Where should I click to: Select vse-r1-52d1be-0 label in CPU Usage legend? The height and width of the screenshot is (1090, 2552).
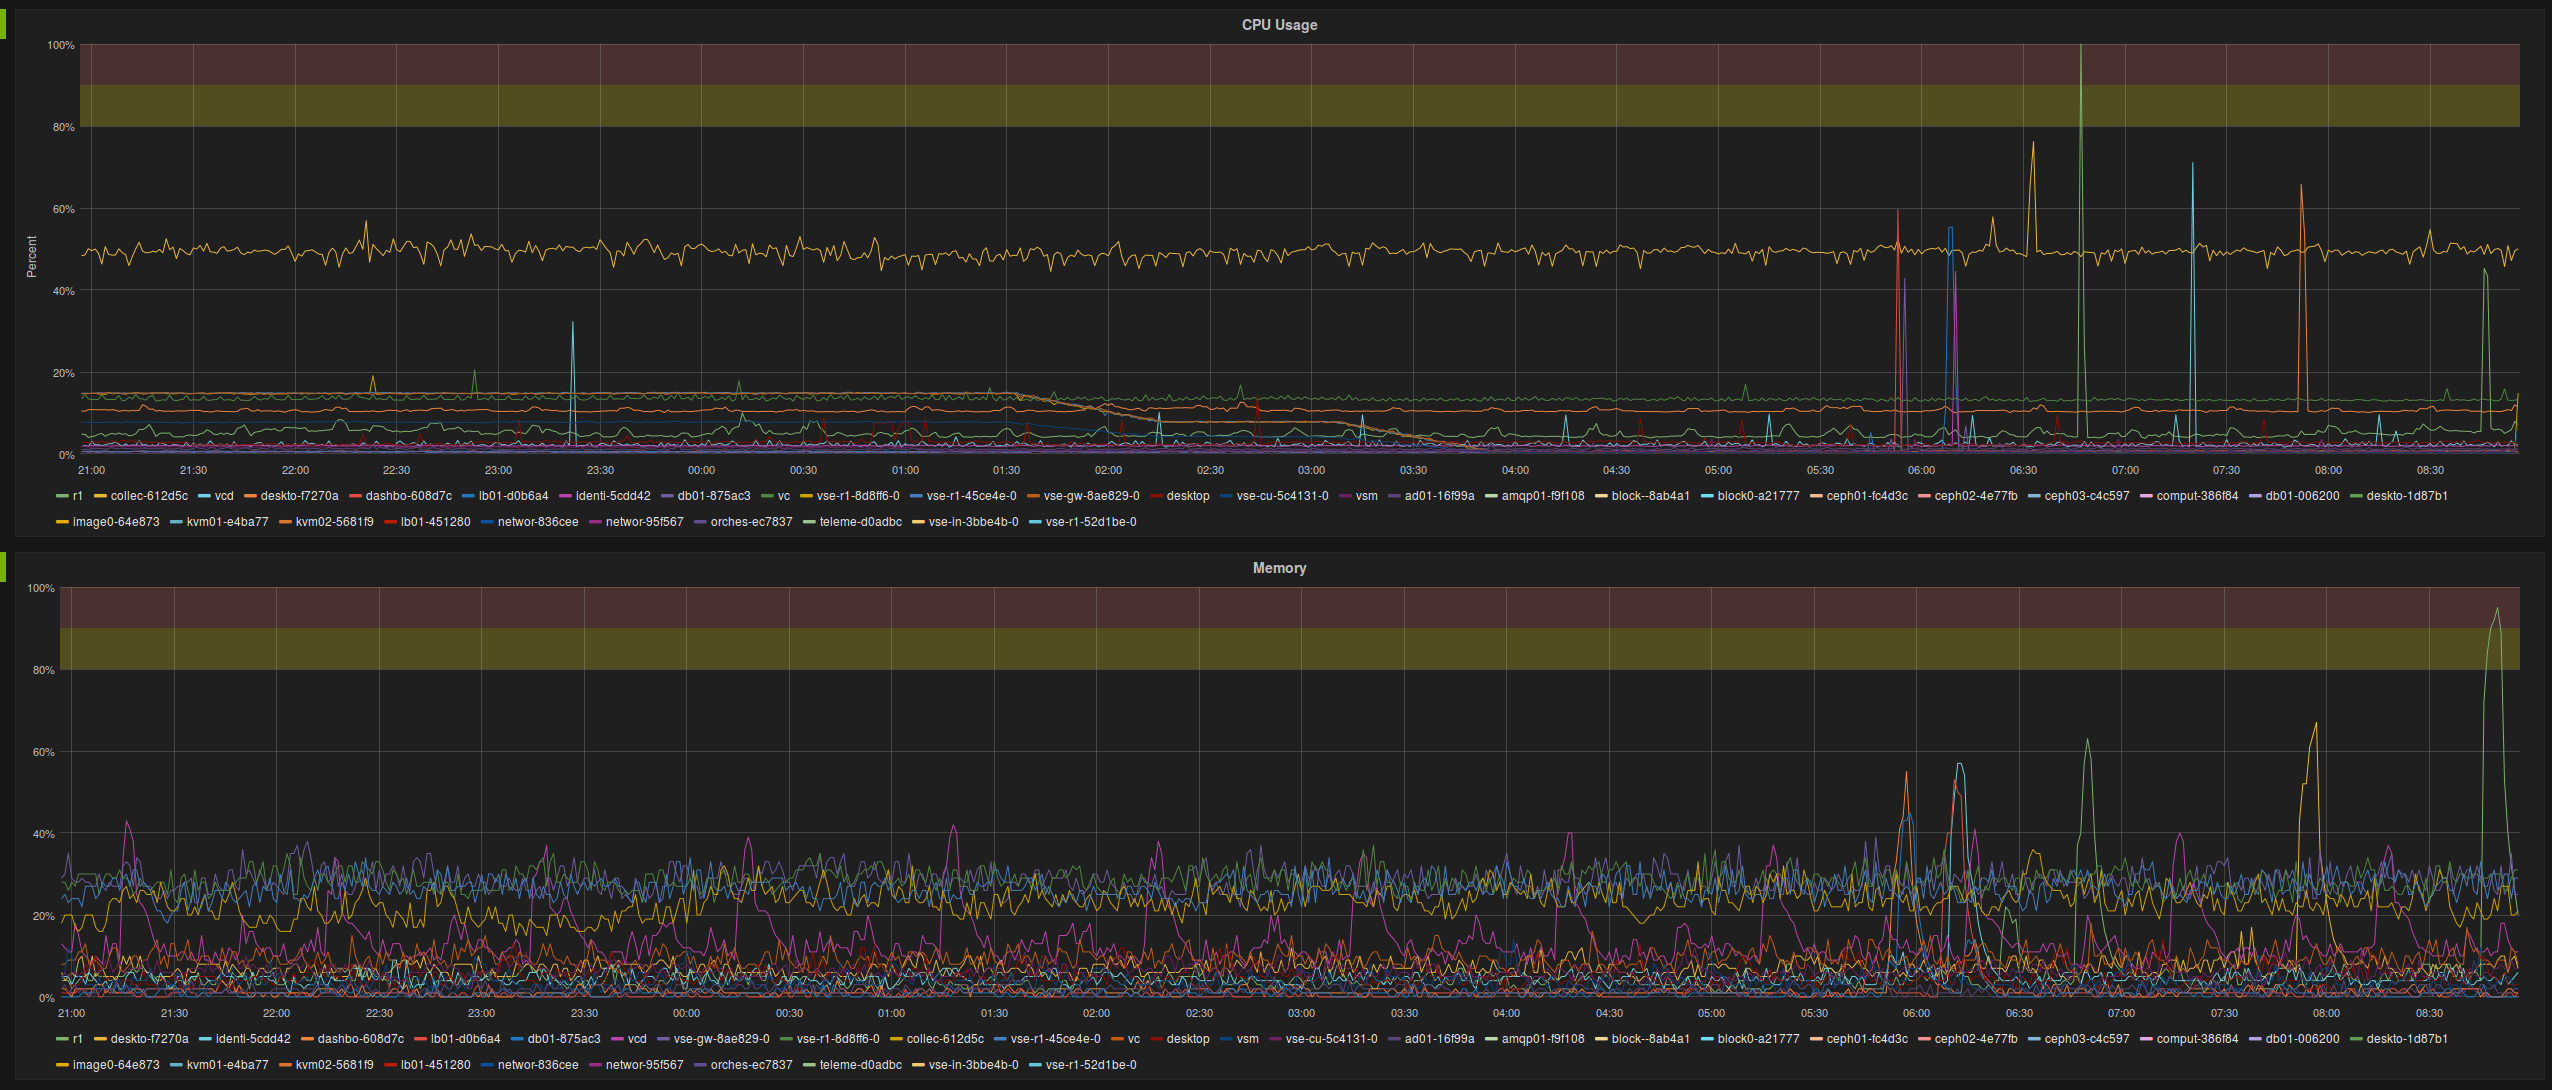point(1090,522)
